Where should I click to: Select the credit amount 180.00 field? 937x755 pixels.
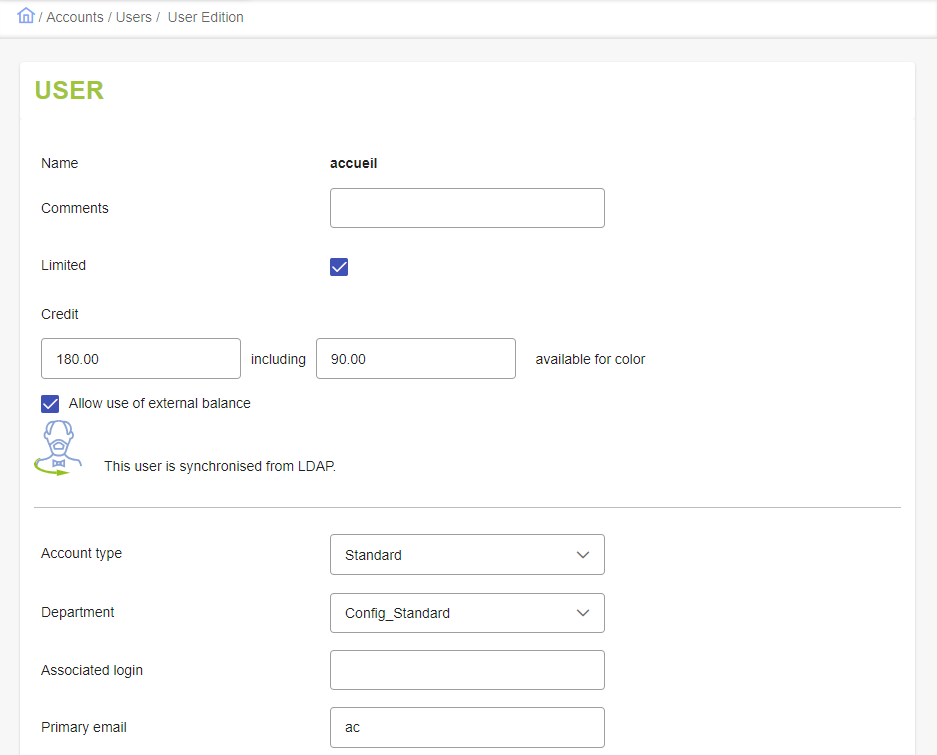click(x=141, y=359)
